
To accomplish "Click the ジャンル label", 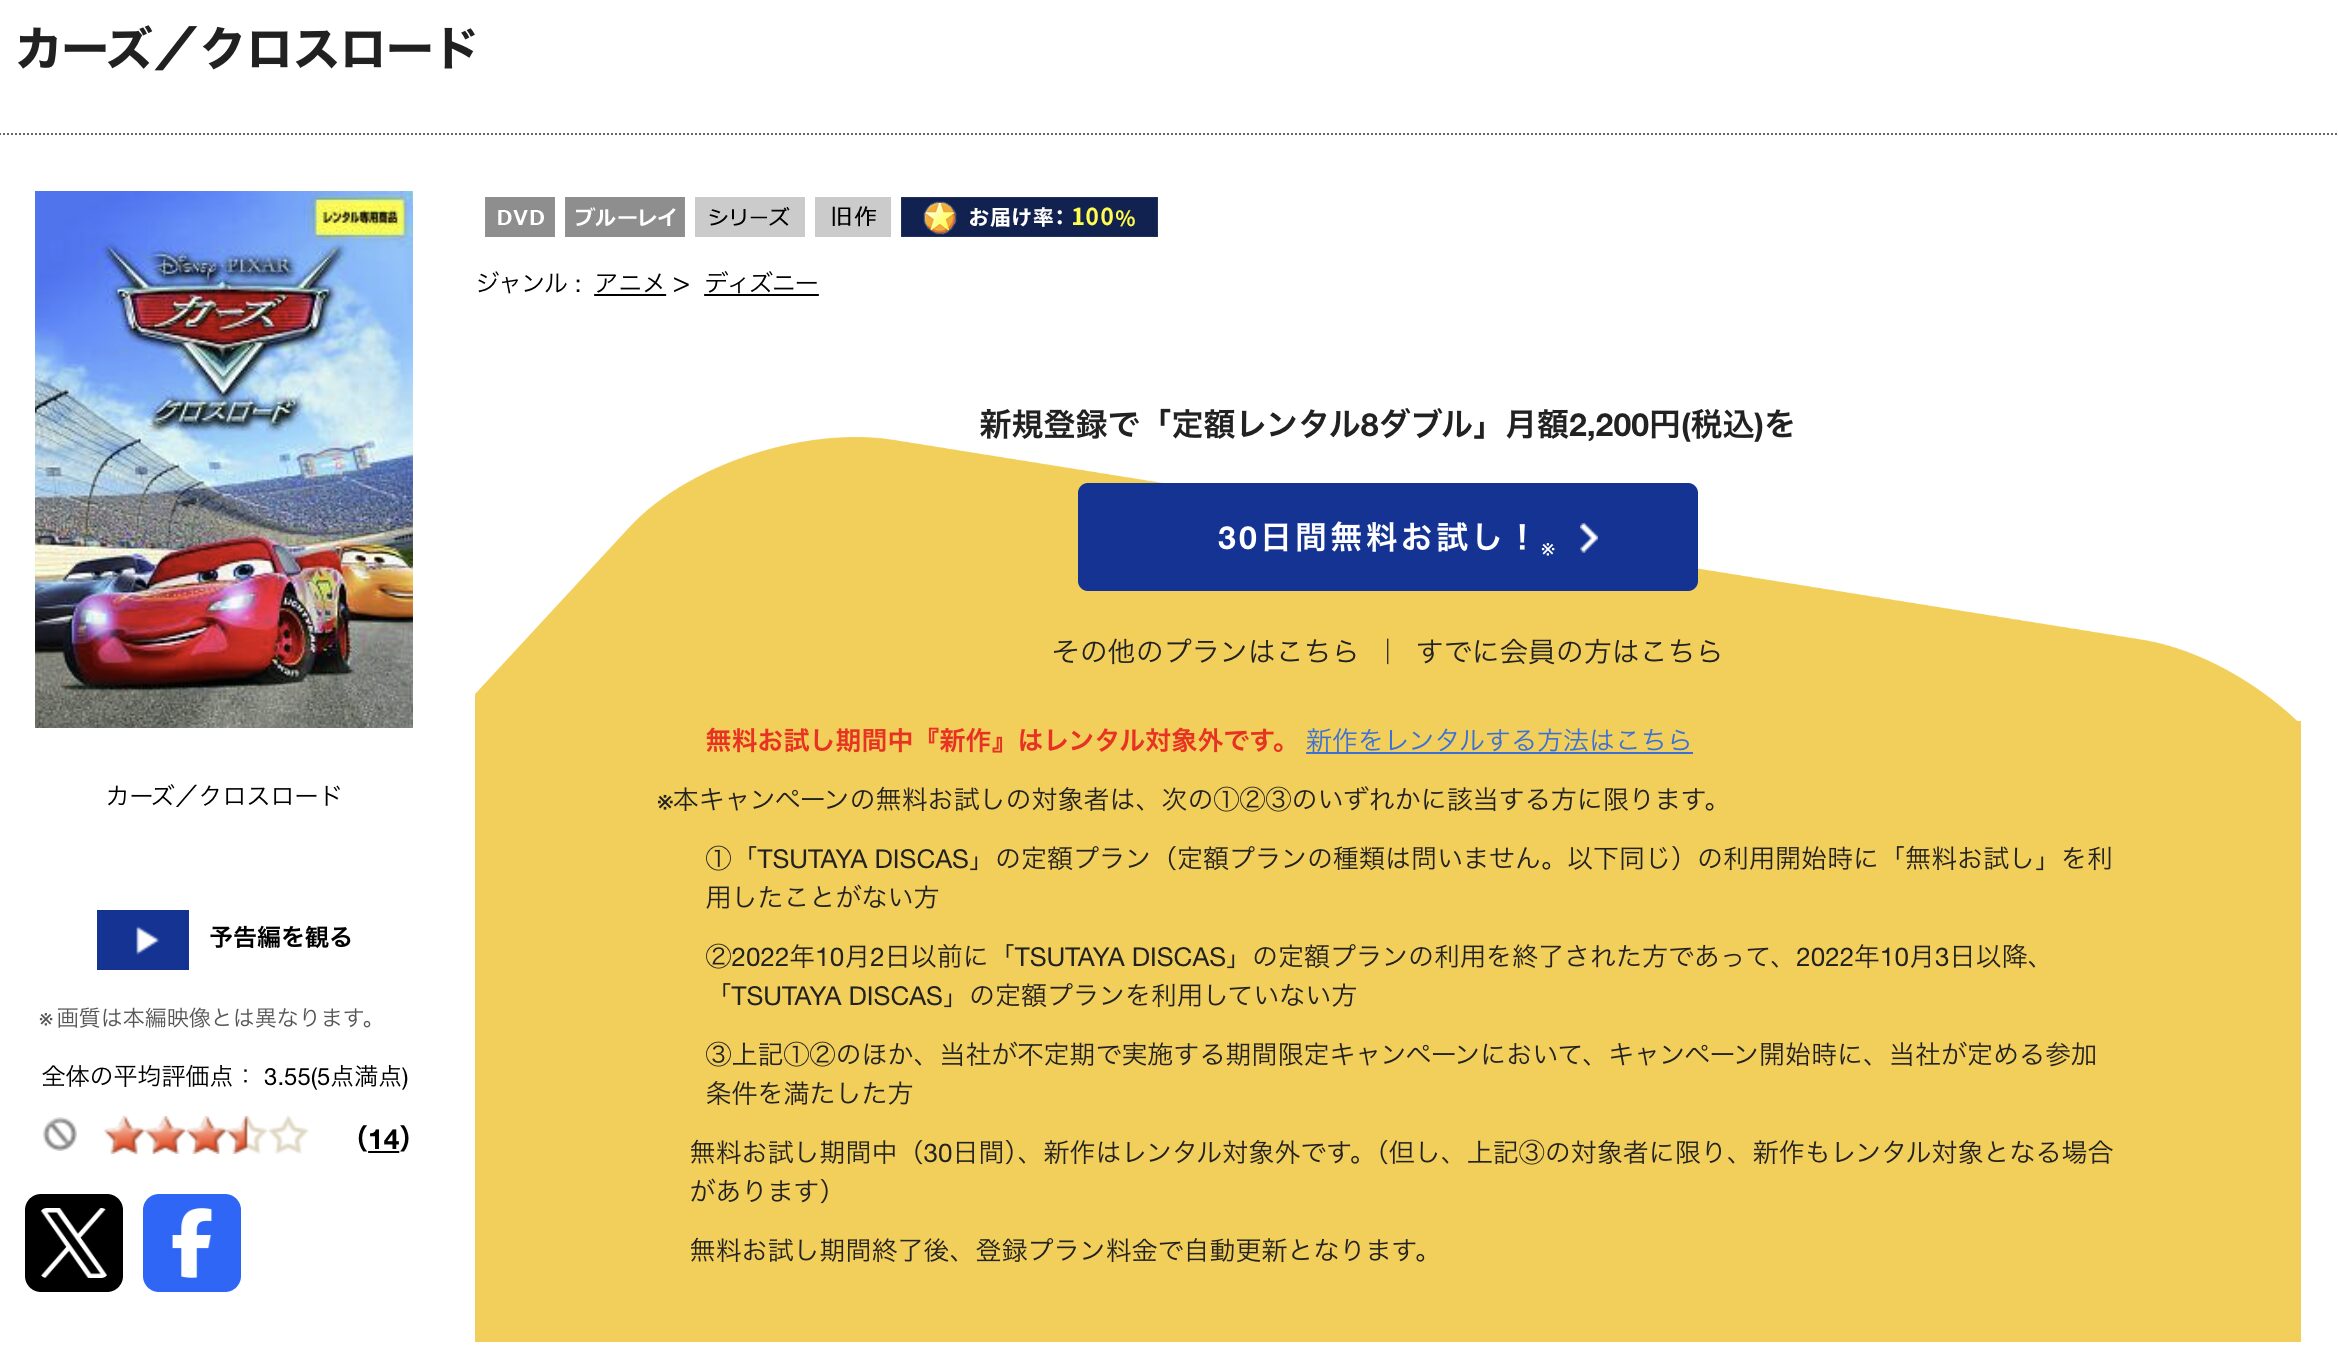I will click(529, 284).
